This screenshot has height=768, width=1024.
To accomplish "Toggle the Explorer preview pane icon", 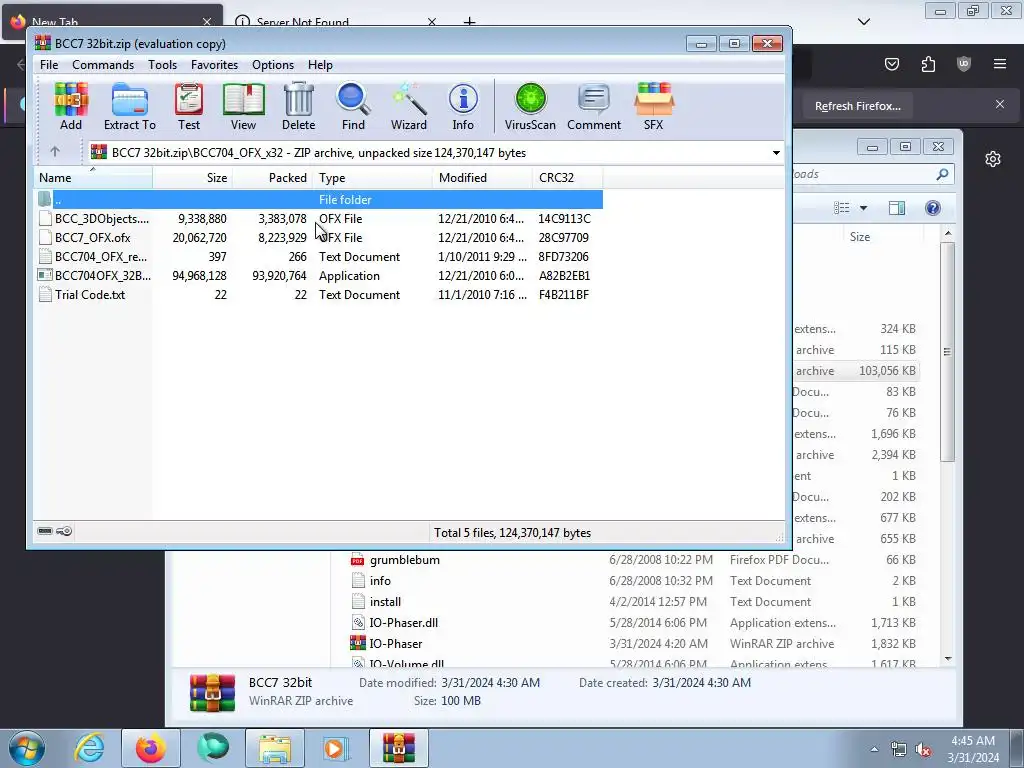I will [x=897, y=208].
